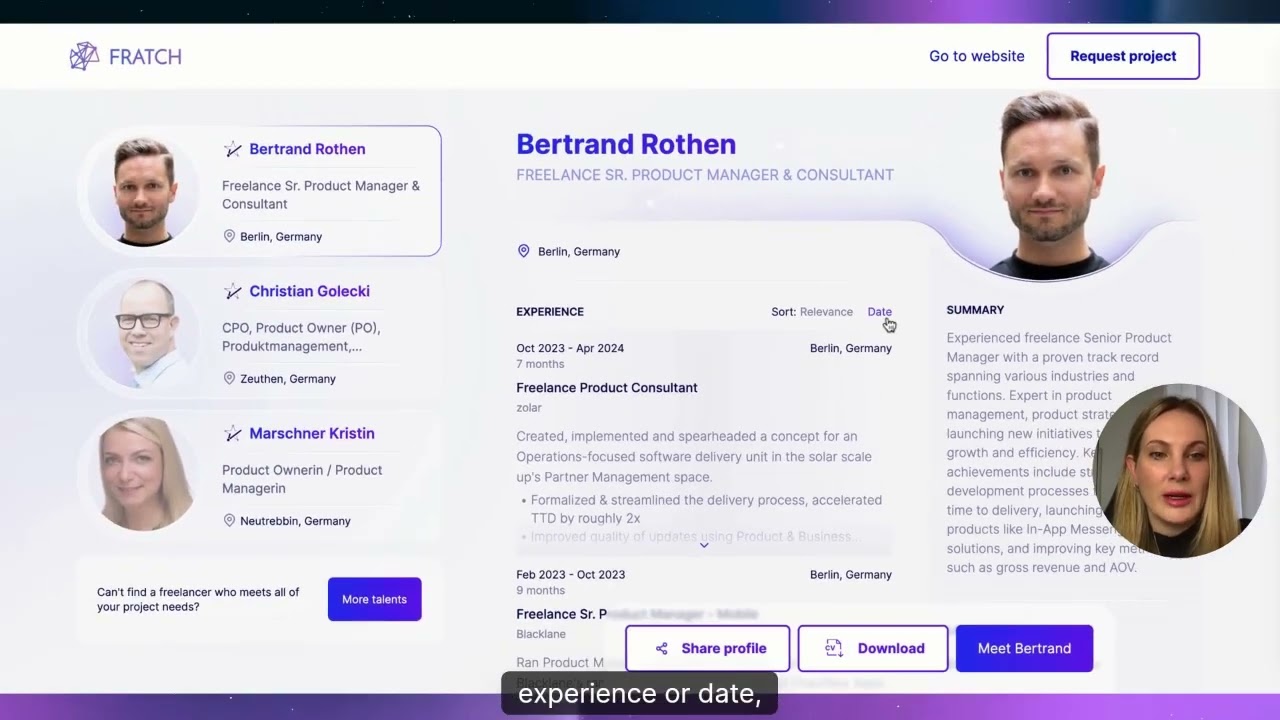This screenshot has height=720, width=1280.
Task: Click the star icon beside Marschner Kristin
Action: click(x=233, y=433)
